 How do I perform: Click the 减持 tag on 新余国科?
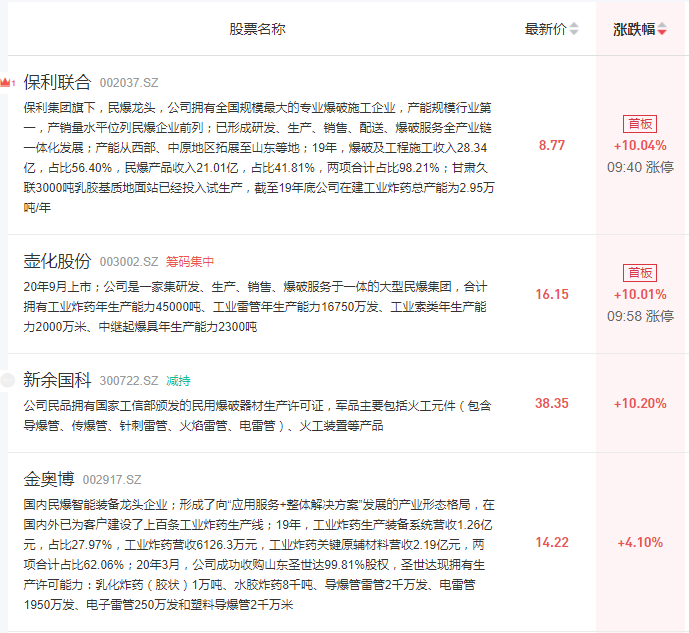[x=178, y=380]
